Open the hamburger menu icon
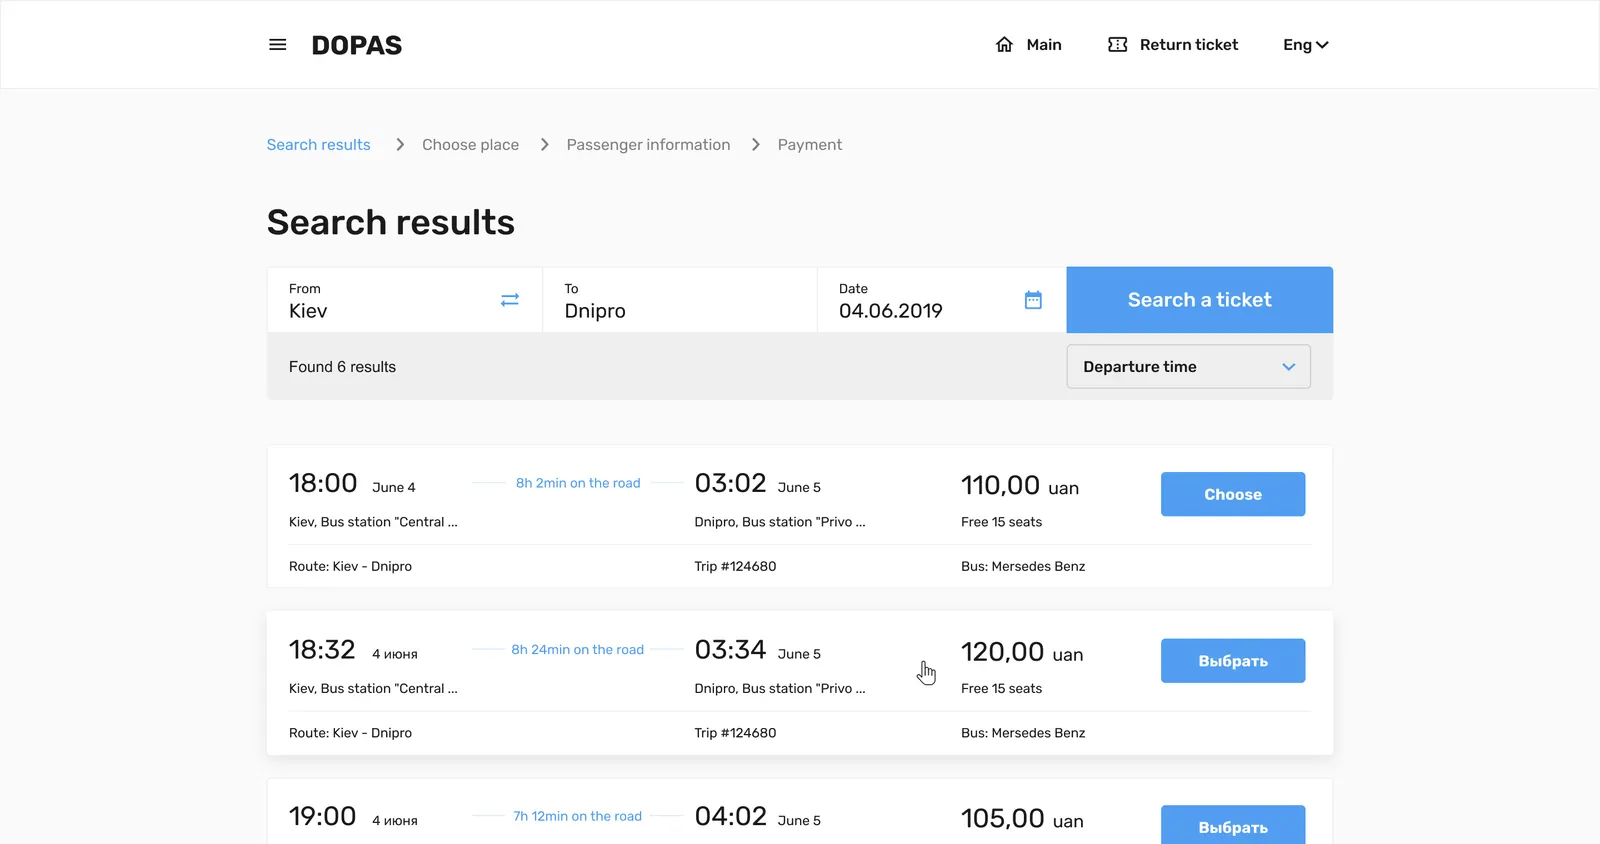Viewport: 1600px width, 844px height. [278, 45]
